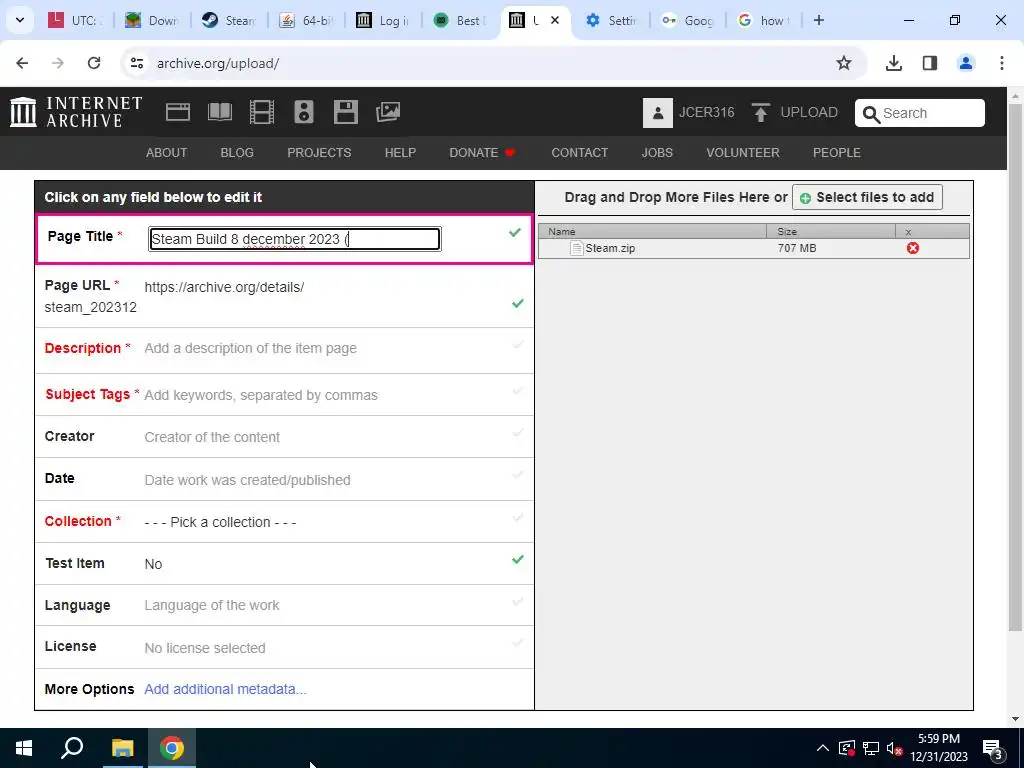Open File Explorer from taskbar

pos(122,748)
